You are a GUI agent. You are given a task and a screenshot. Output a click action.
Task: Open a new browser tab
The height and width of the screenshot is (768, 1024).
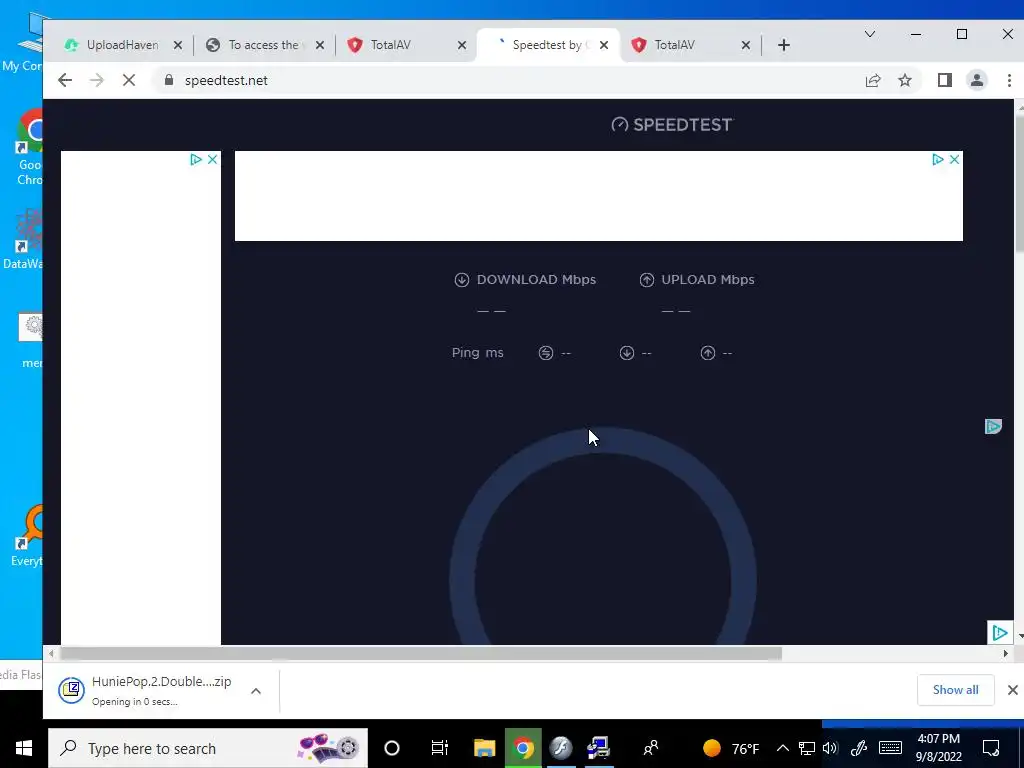[x=784, y=45]
